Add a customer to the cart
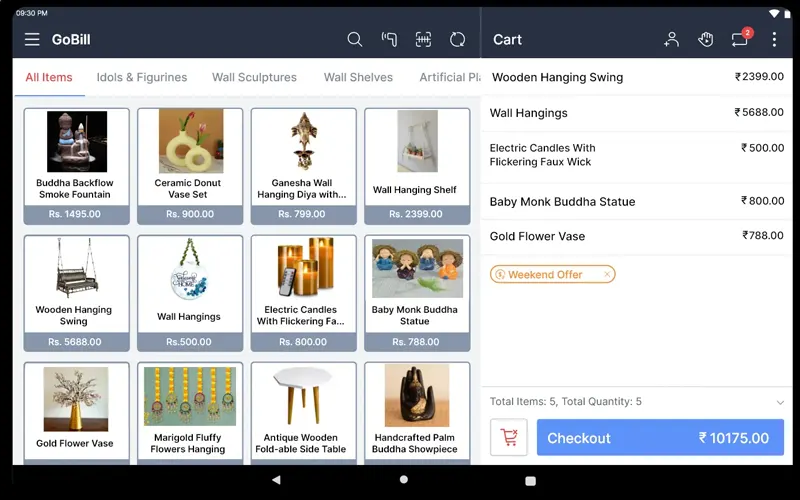 click(x=671, y=39)
